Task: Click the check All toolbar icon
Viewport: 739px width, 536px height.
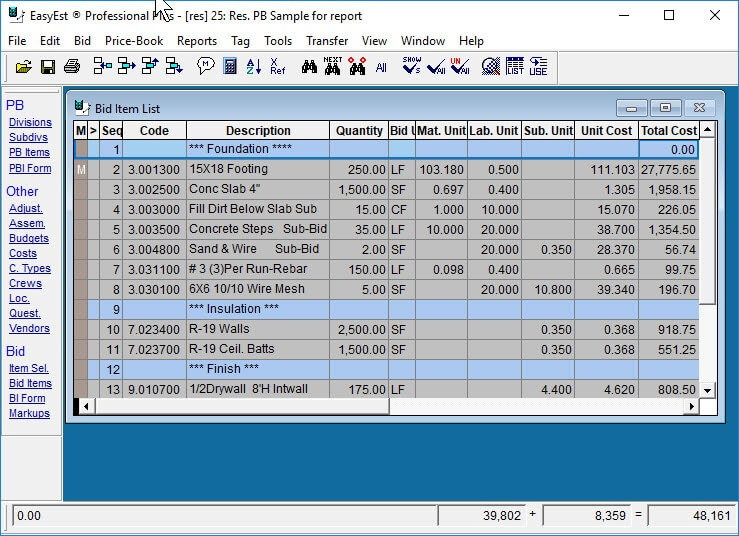Action: 436,66
